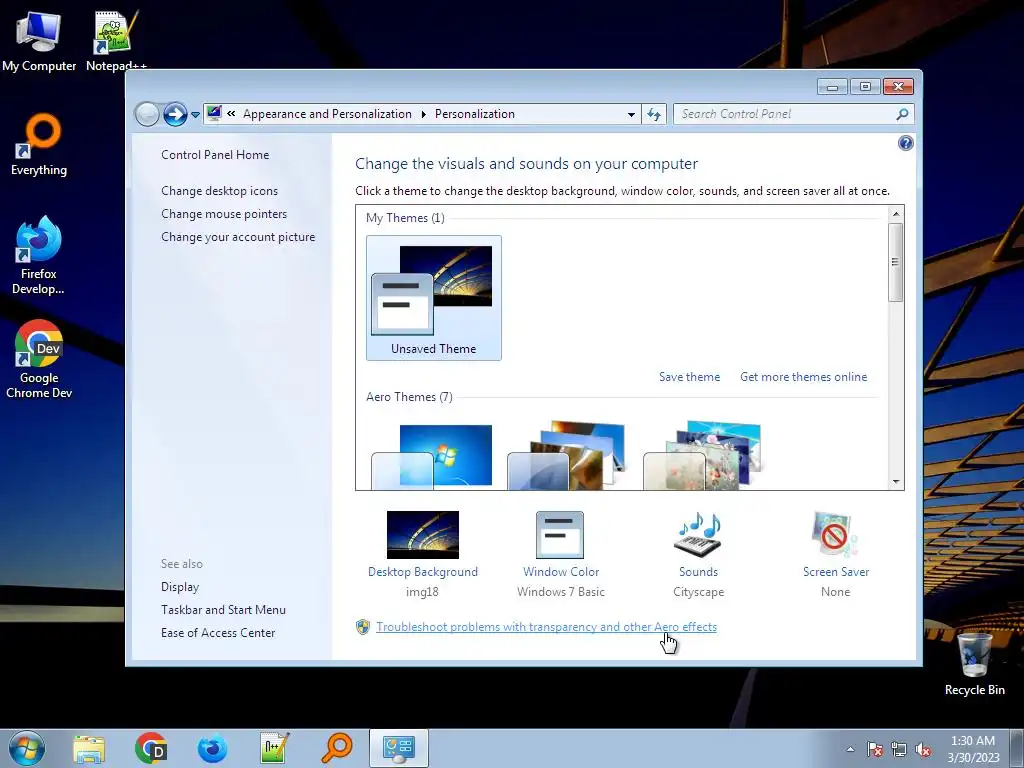
Task: Click the shield icon beside Troubleshoot link
Action: pos(363,627)
